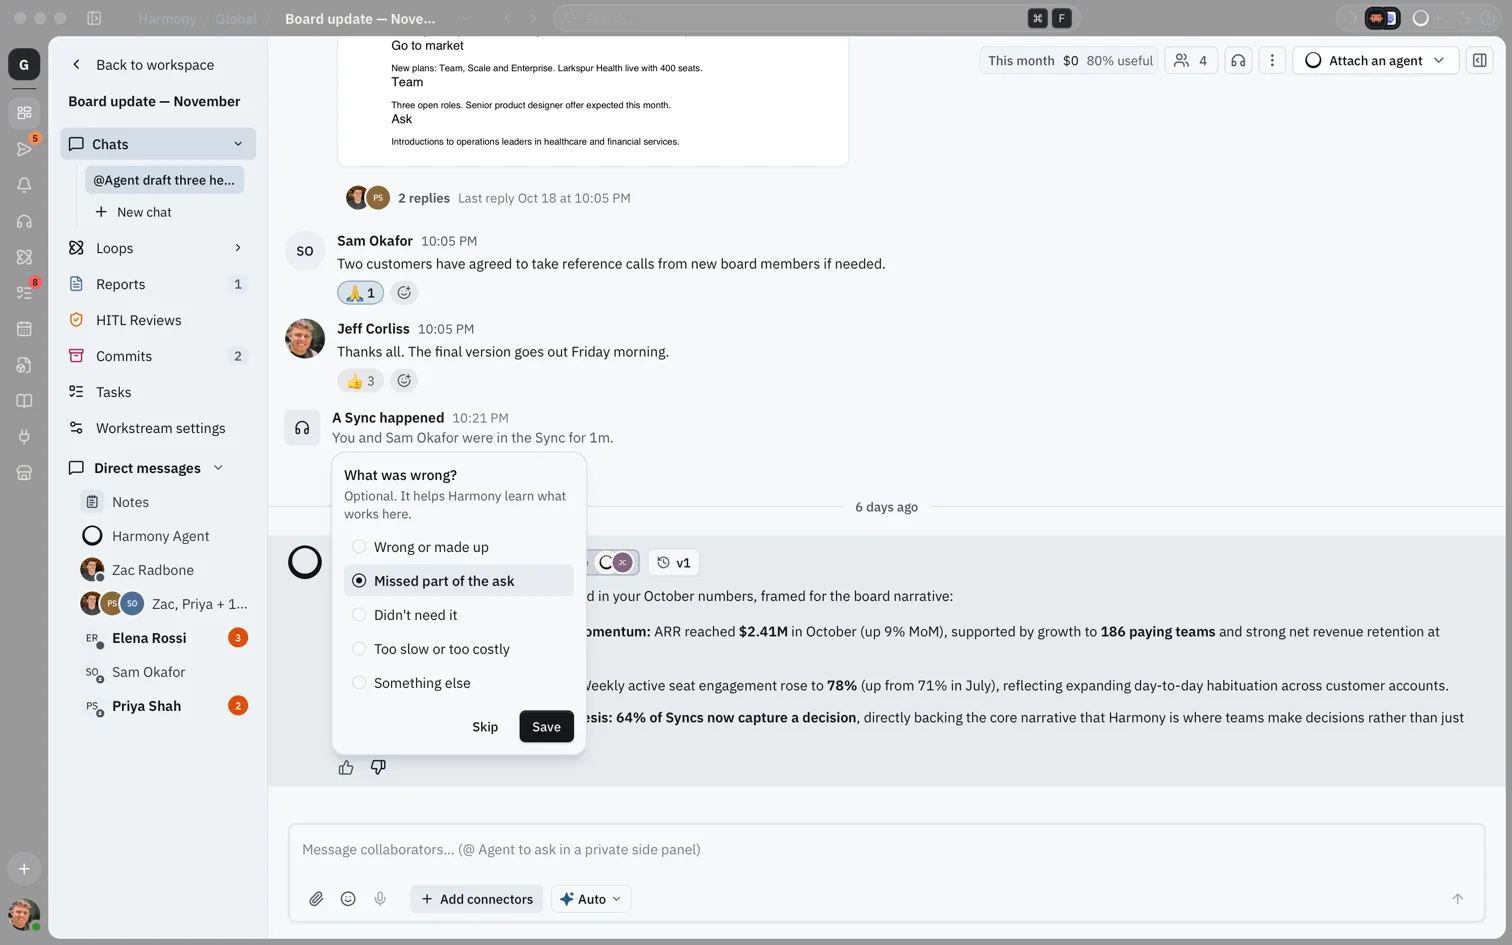The height and width of the screenshot is (945, 1512).
Task: Select 'Missed part of the ask' option
Action: [459, 581]
